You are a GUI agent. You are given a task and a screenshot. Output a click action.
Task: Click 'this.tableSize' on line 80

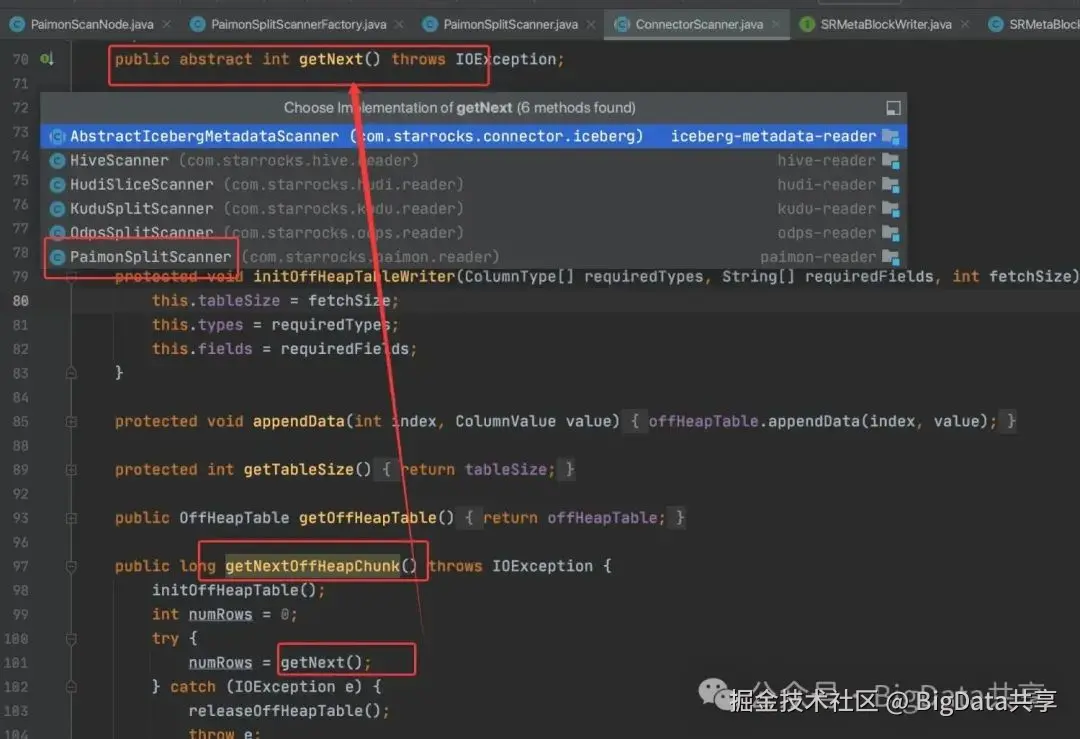[216, 300]
